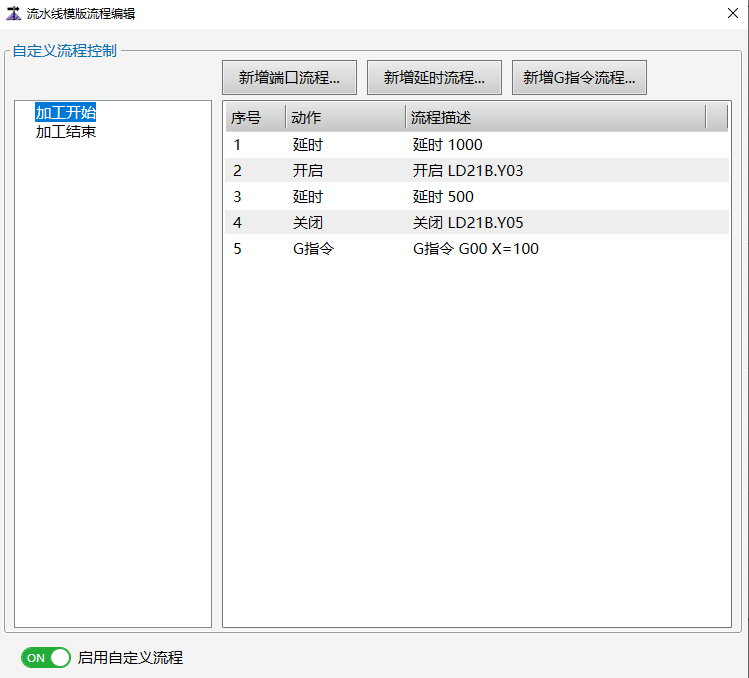Select row 2 开启 LD21B.Y03
This screenshot has height=678, width=749.
[467, 171]
